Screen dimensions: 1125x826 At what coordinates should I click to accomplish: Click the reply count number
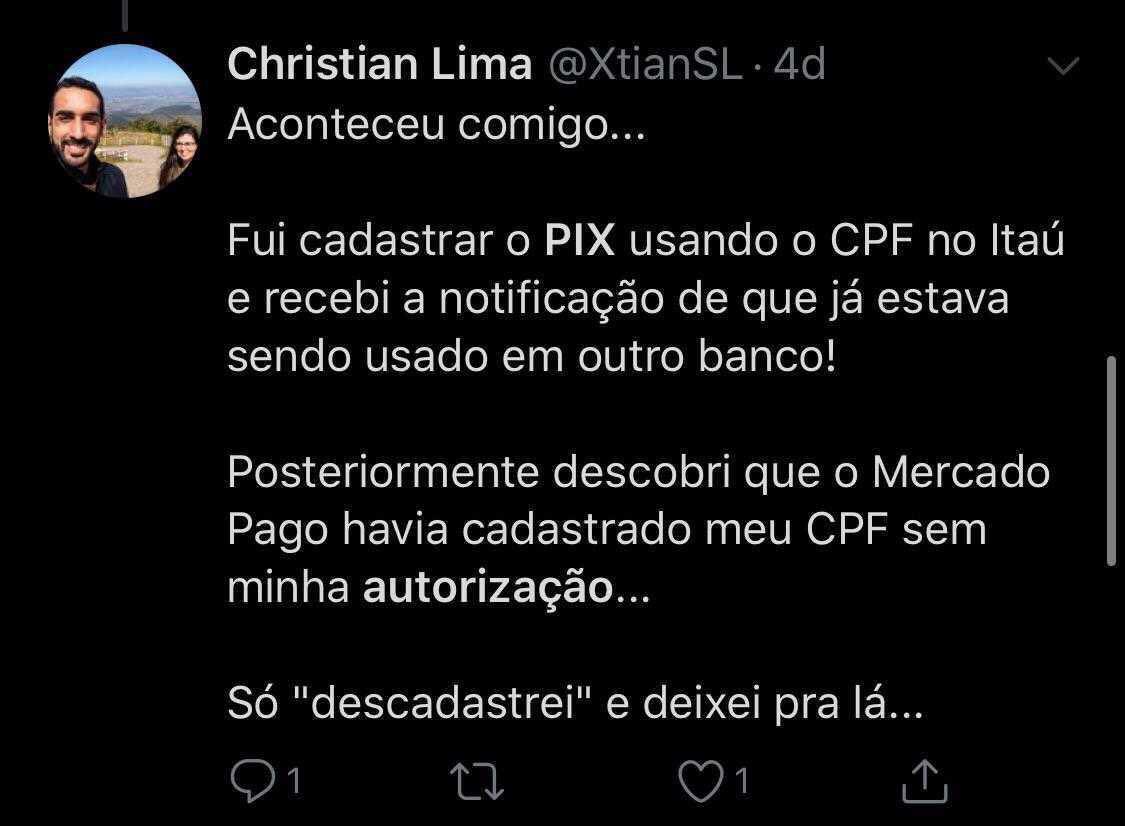pos(294,780)
